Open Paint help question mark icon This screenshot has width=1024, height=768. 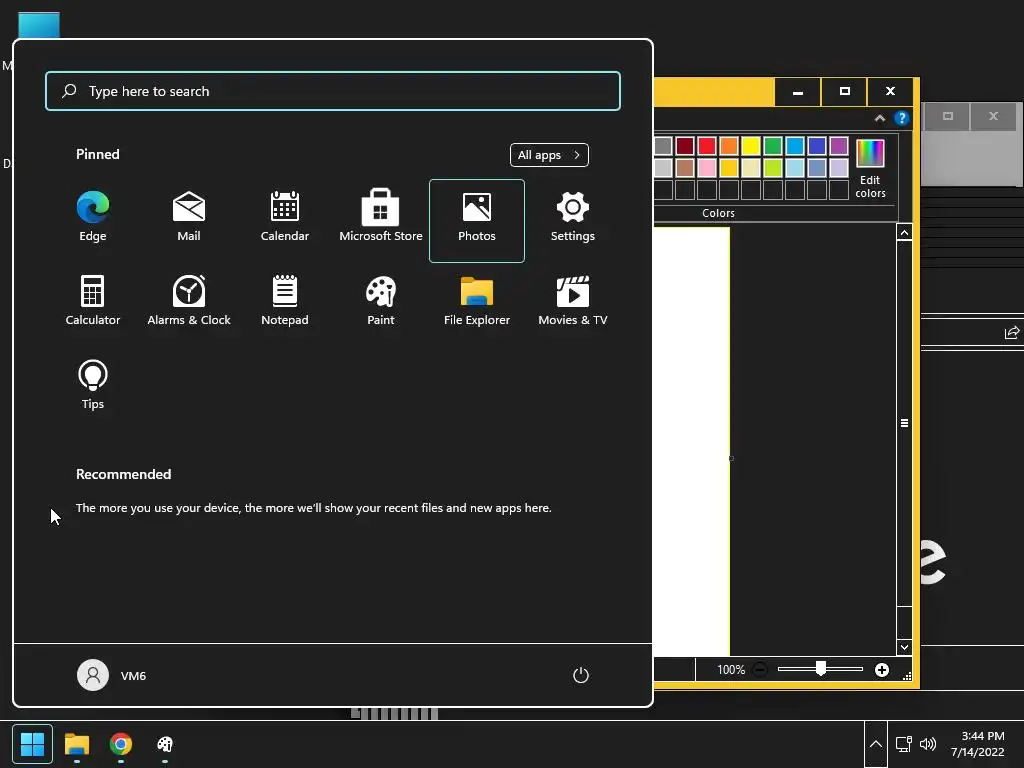pos(902,118)
